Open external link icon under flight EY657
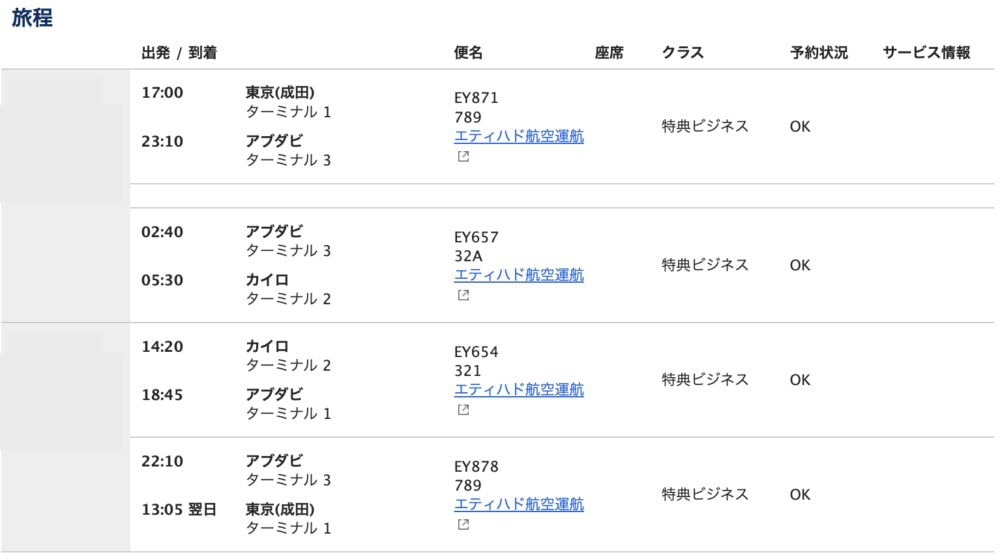Image resolution: width=1000 pixels, height=559 pixels. [x=464, y=295]
